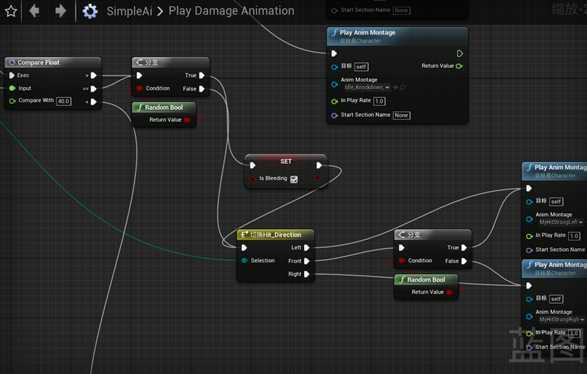Click In Play Rate 1.0 field on Knockdown montage node
587x374 pixels.
pyautogui.click(x=379, y=101)
